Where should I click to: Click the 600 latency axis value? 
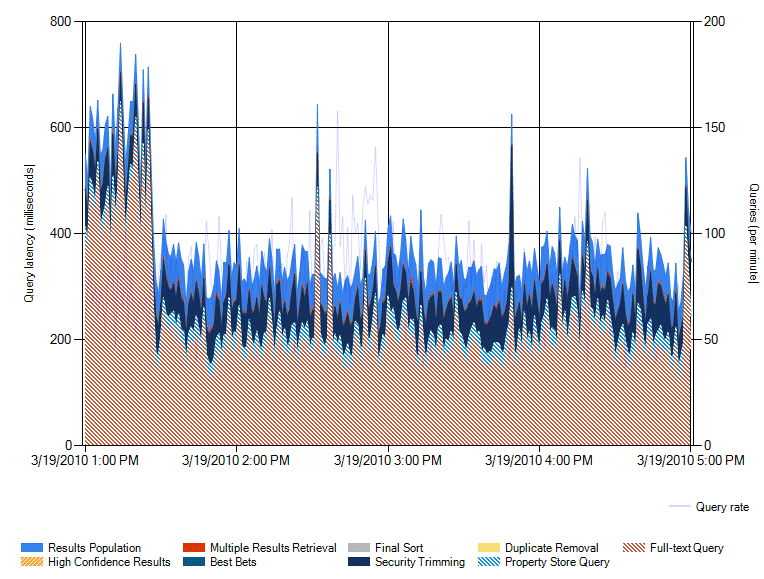[x=61, y=127]
